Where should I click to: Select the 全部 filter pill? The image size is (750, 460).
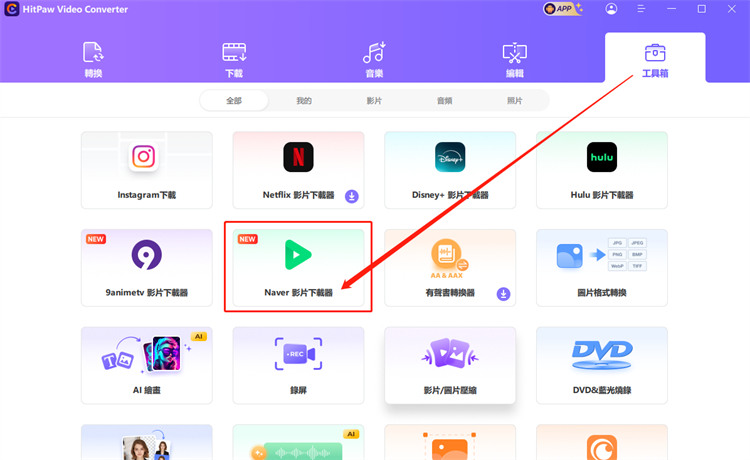(x=234, y=100)
